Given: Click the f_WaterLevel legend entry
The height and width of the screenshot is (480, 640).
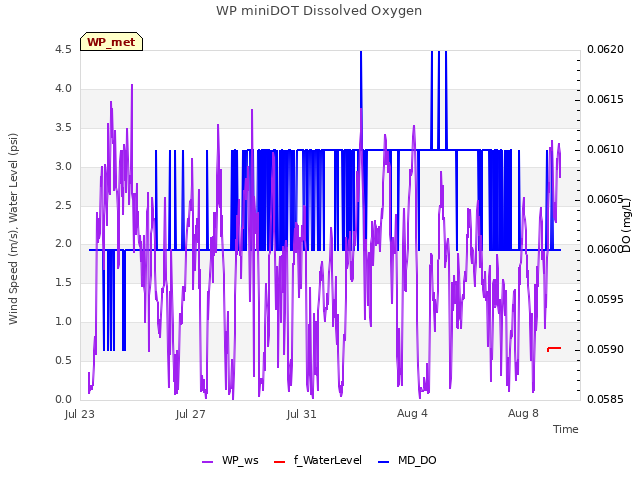Looking at the screenshot, I should (318, 460).
